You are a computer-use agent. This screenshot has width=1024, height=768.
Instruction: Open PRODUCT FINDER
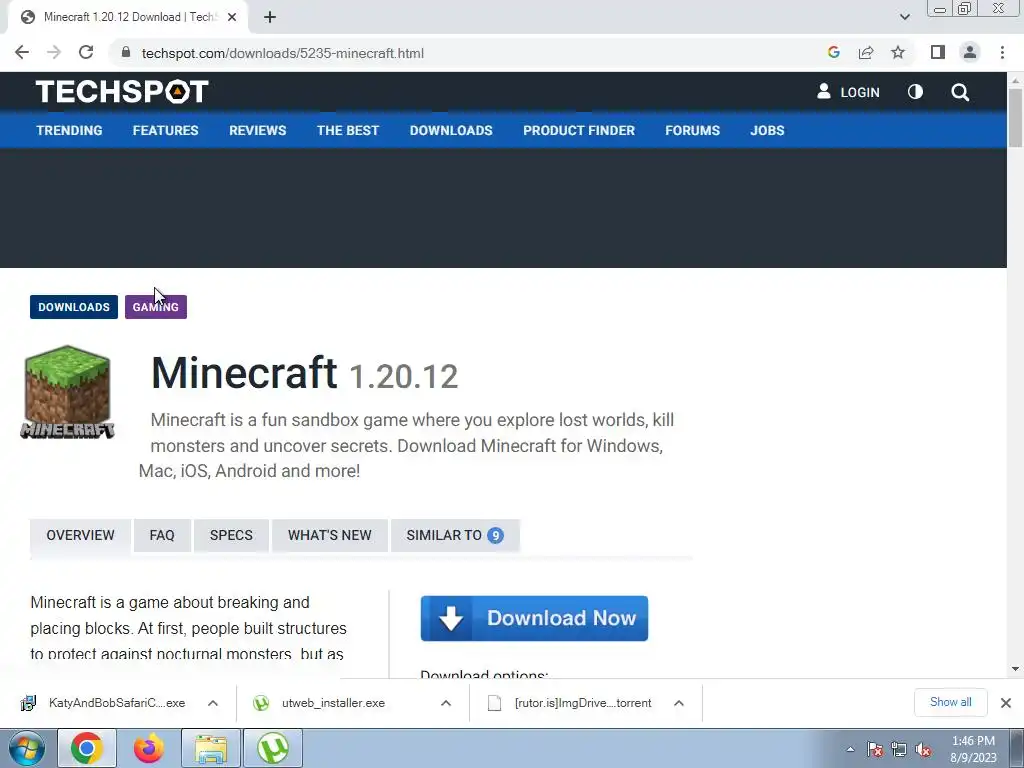(579, 131)
